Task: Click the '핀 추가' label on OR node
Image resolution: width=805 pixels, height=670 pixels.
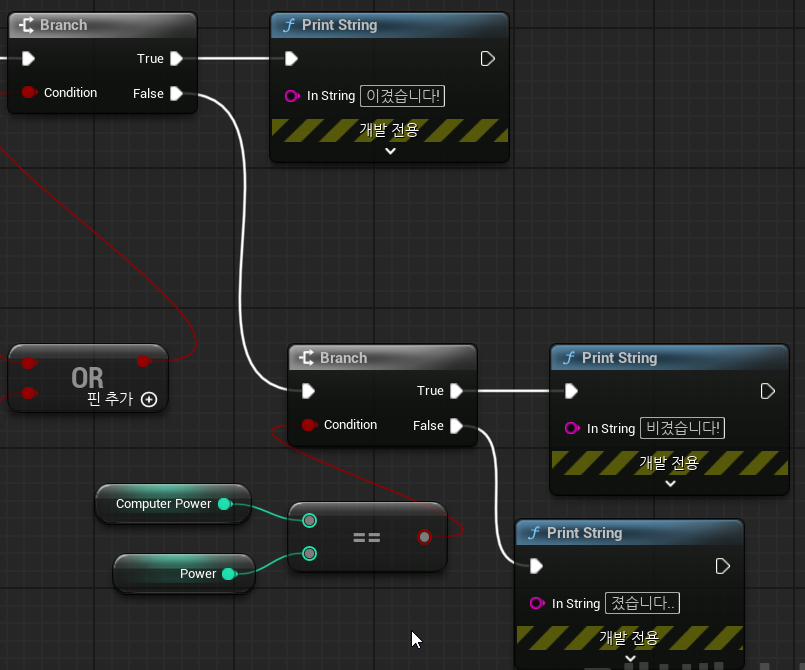Action: point(110,398)
